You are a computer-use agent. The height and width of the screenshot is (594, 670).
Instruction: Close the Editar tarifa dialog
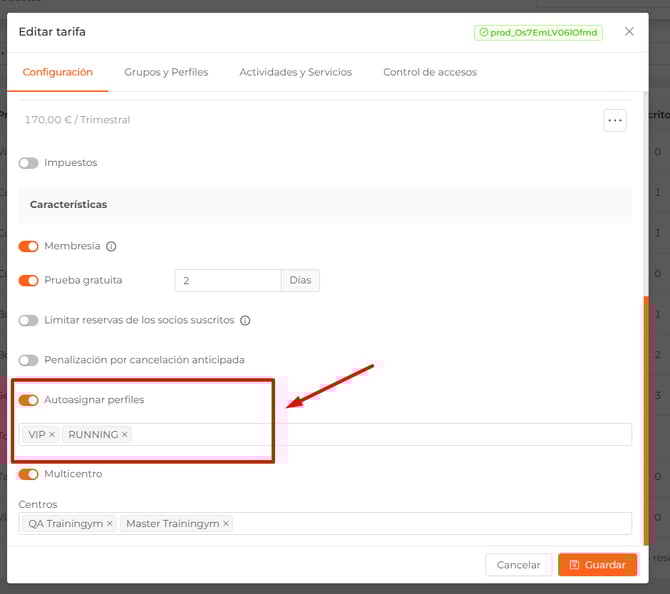pyautogui.click(x=629, y=32)
